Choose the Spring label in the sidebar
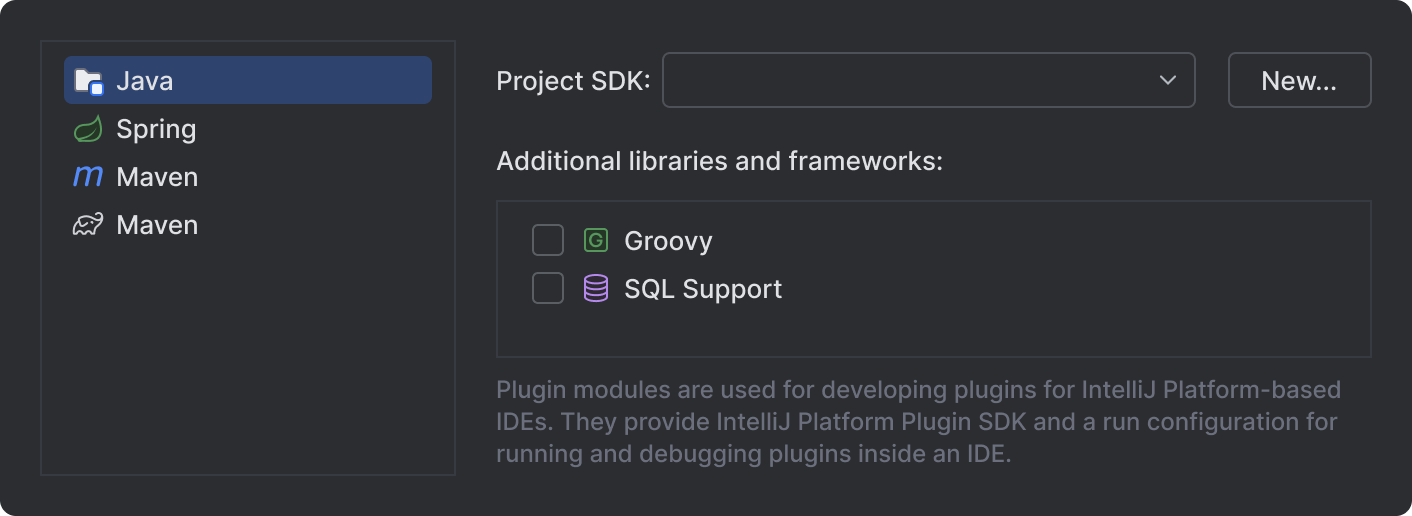This screenshot has width=1412, height=516. 156,129
